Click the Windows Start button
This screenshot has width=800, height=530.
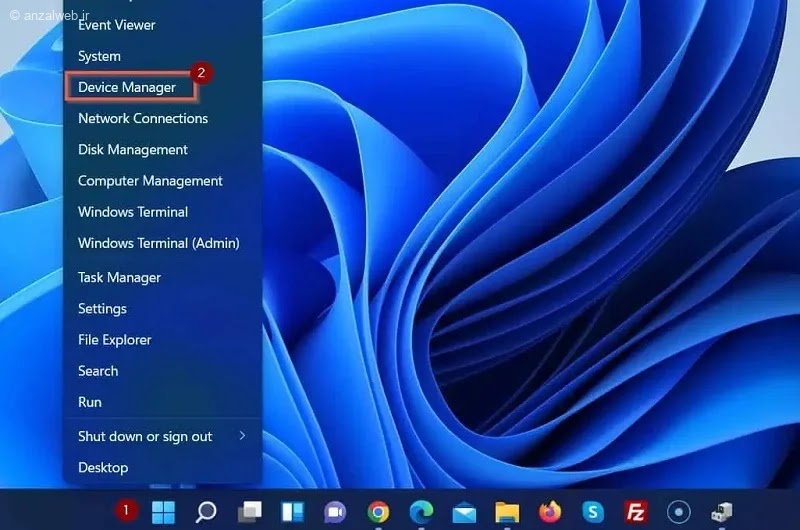click(x=163, y=512)
